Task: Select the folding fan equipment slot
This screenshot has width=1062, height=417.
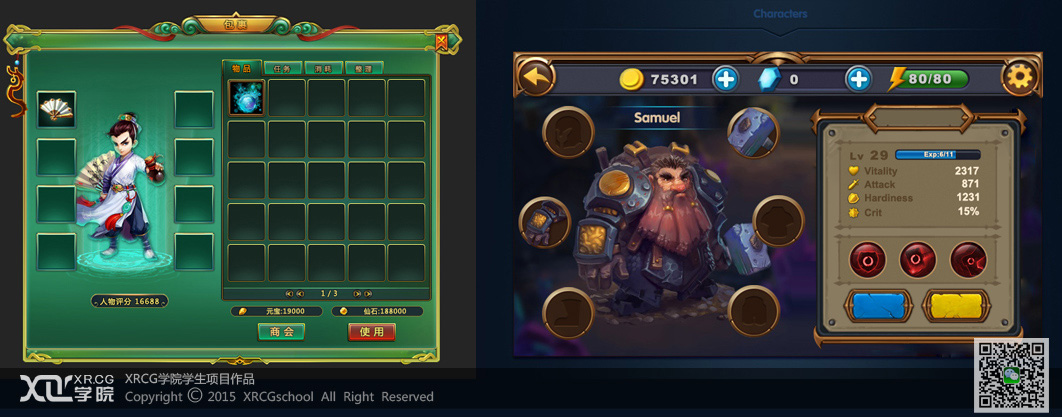Action: pyautogui.click(x=56, y=110)
